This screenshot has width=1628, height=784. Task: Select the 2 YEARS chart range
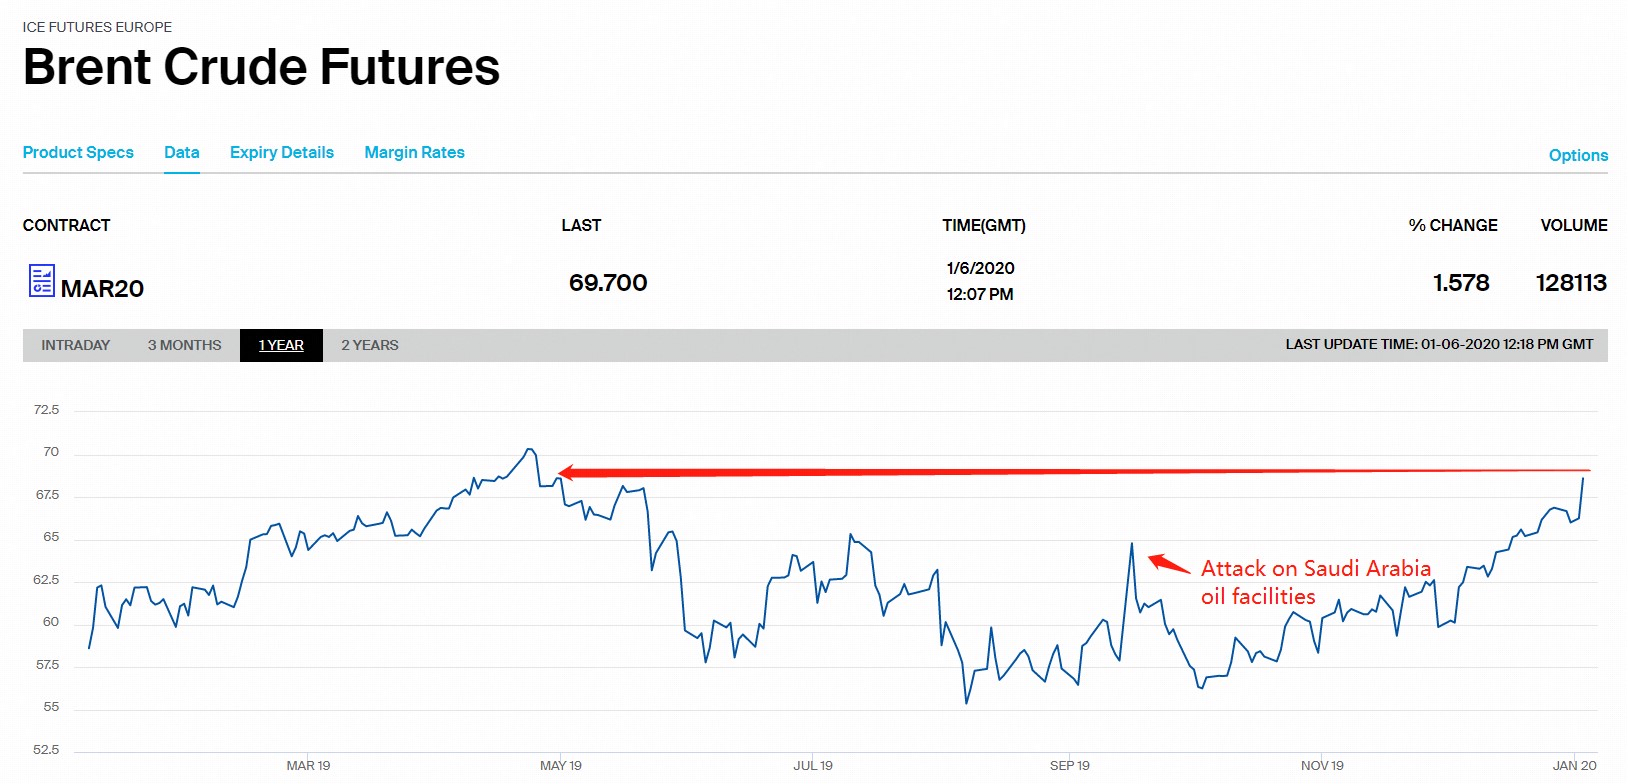pos(370,345)
